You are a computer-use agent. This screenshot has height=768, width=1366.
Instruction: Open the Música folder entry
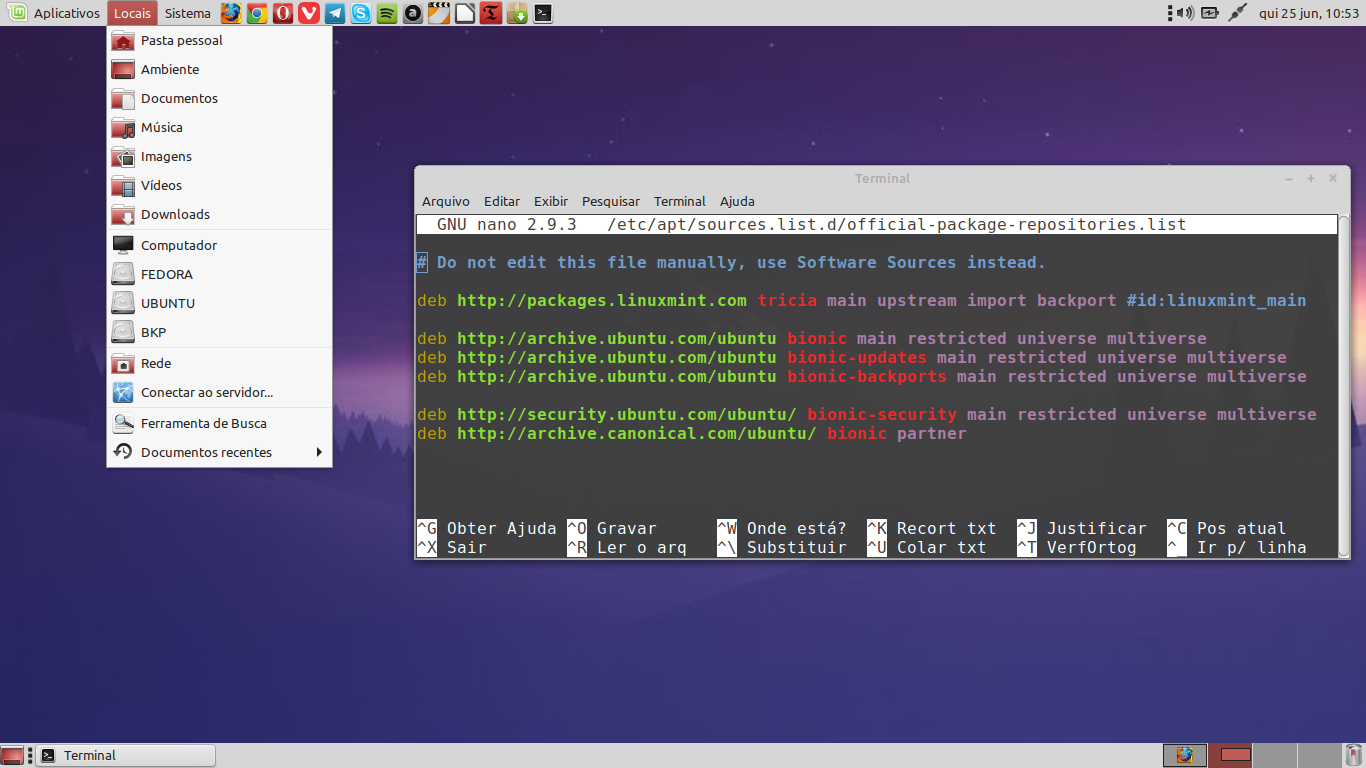220,128
